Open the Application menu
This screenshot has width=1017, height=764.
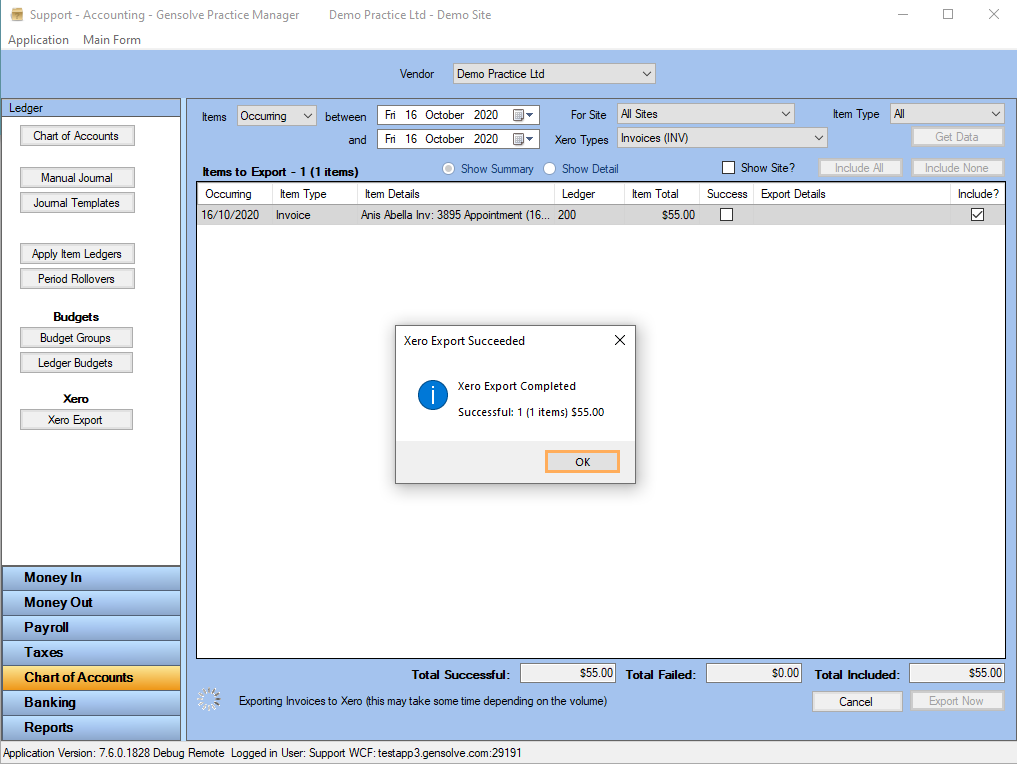tap(38, 40)
